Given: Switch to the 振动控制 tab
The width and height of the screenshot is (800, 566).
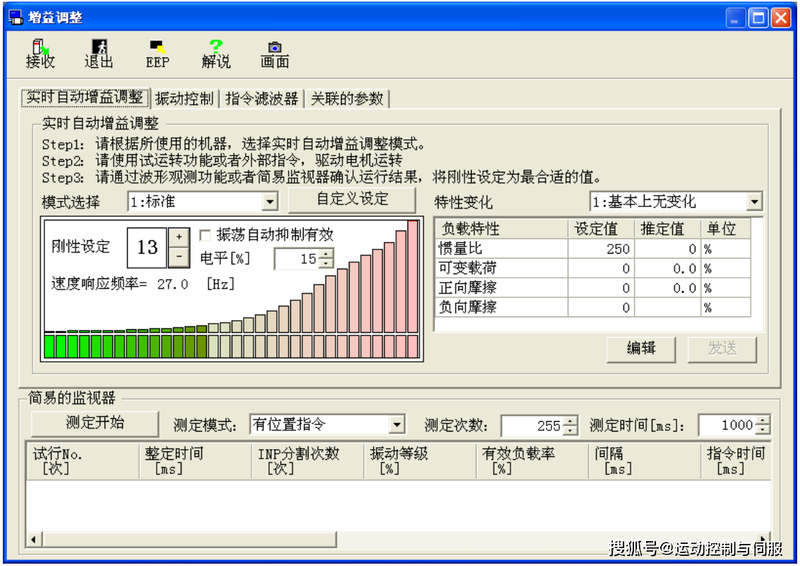Looking at the screenshot, I should (184, 98).
